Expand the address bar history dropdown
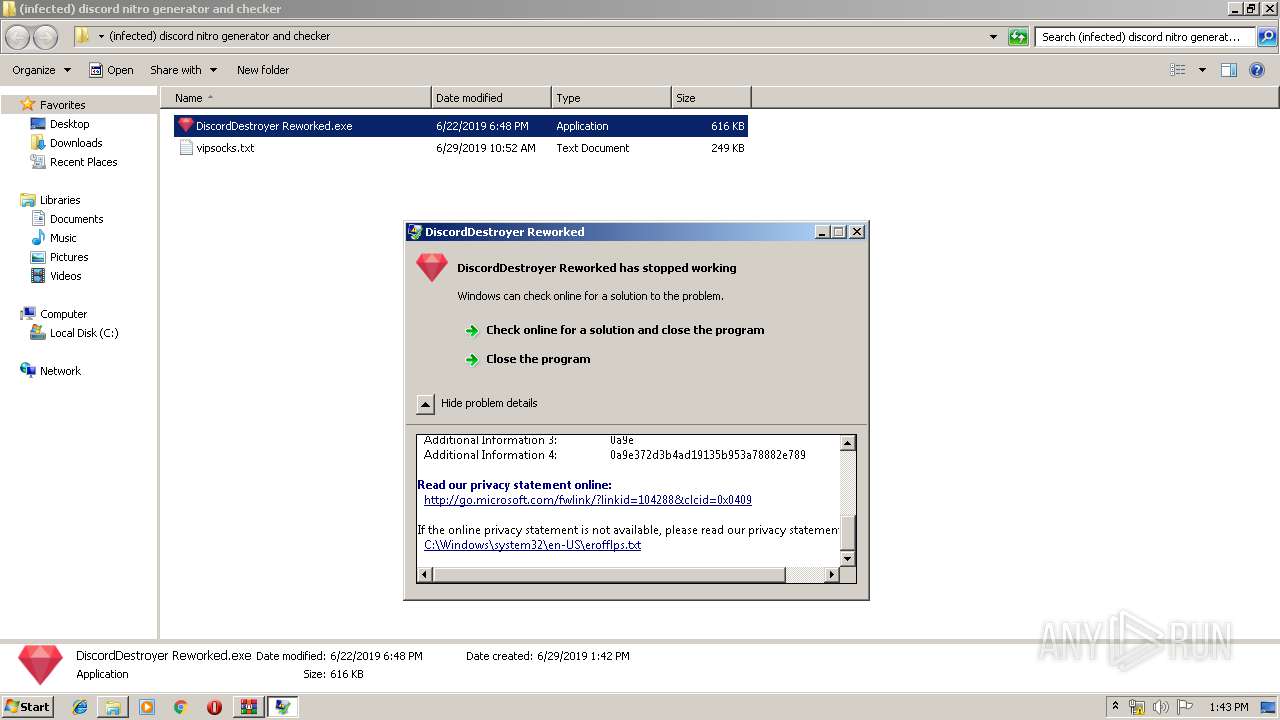 993,37
